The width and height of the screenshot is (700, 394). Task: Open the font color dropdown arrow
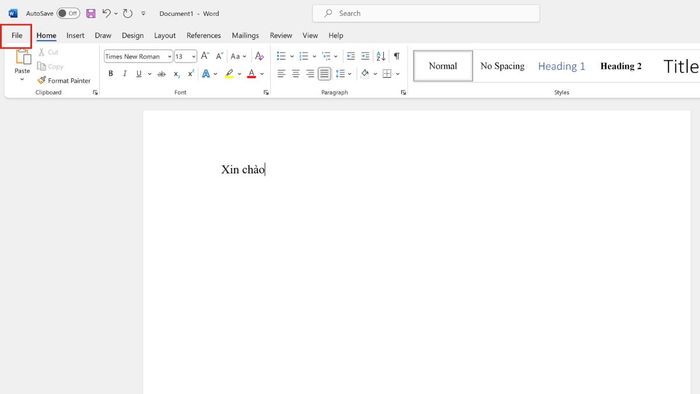pyautogui.click(x=262, y=74)
